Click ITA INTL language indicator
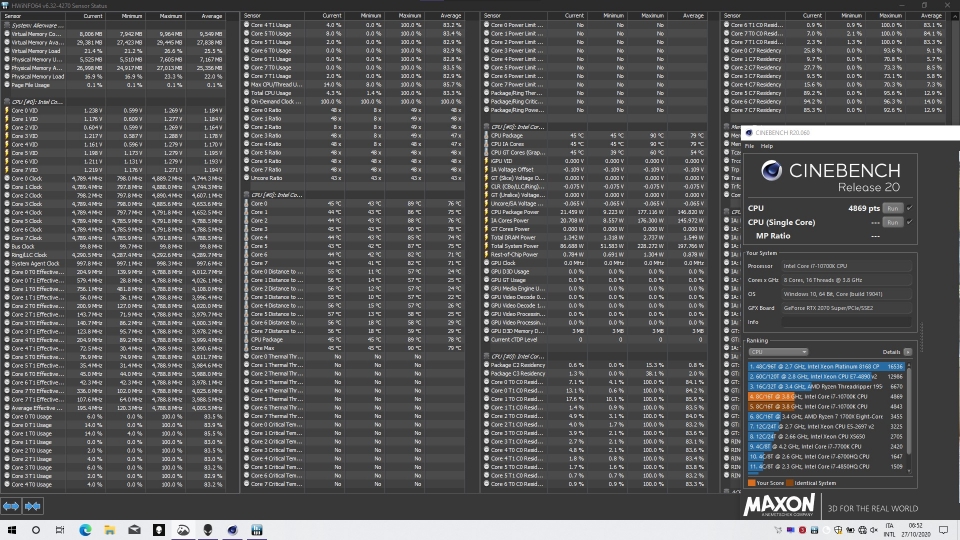This screenshot has width=960, height=540. click(890, 530)
